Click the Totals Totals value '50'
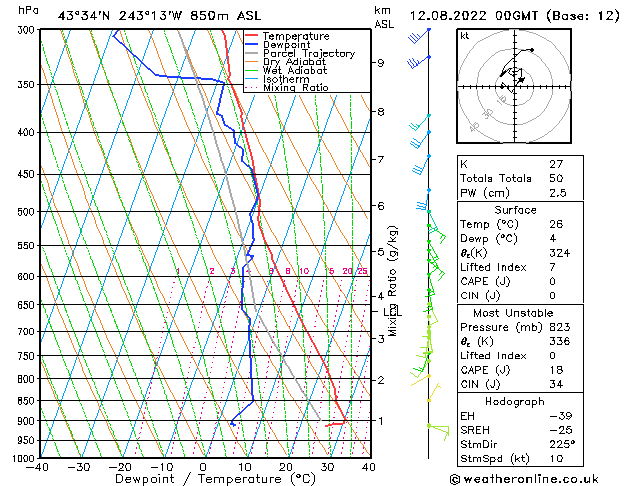Screen dimensions: 629x486 556,178
